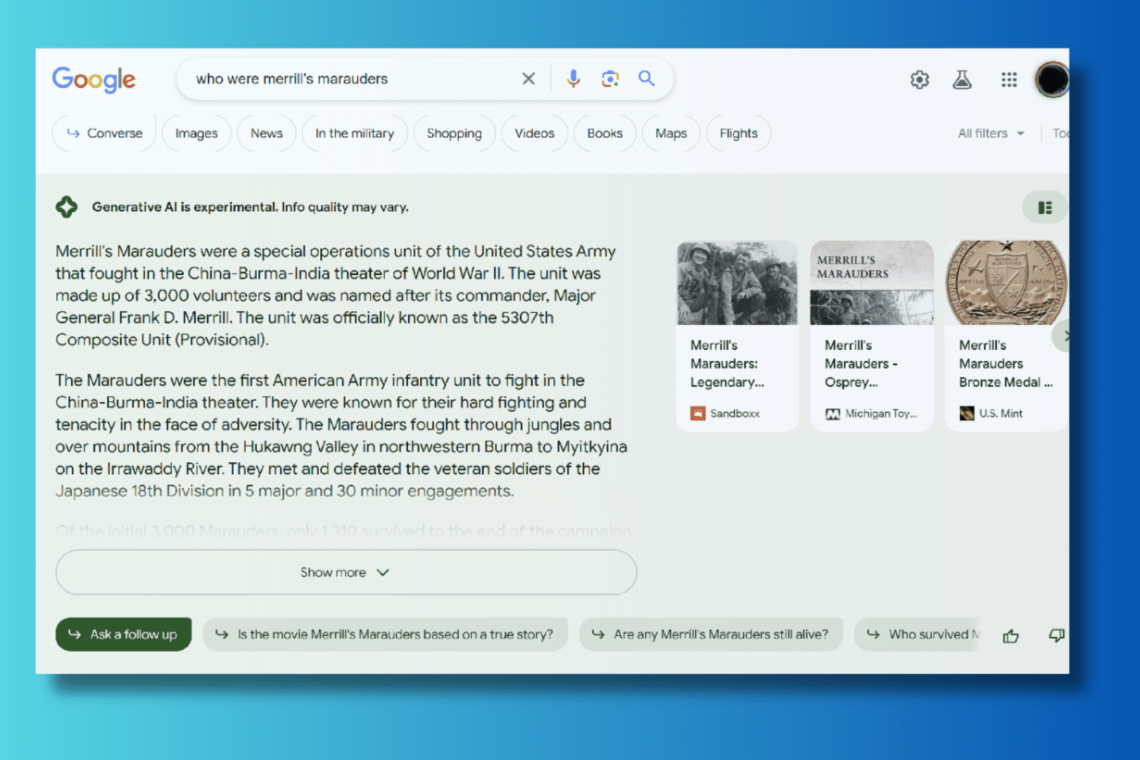The image size is (1140, 760).
Task: Open the account profile avatar
Action: pos(1052,79)
